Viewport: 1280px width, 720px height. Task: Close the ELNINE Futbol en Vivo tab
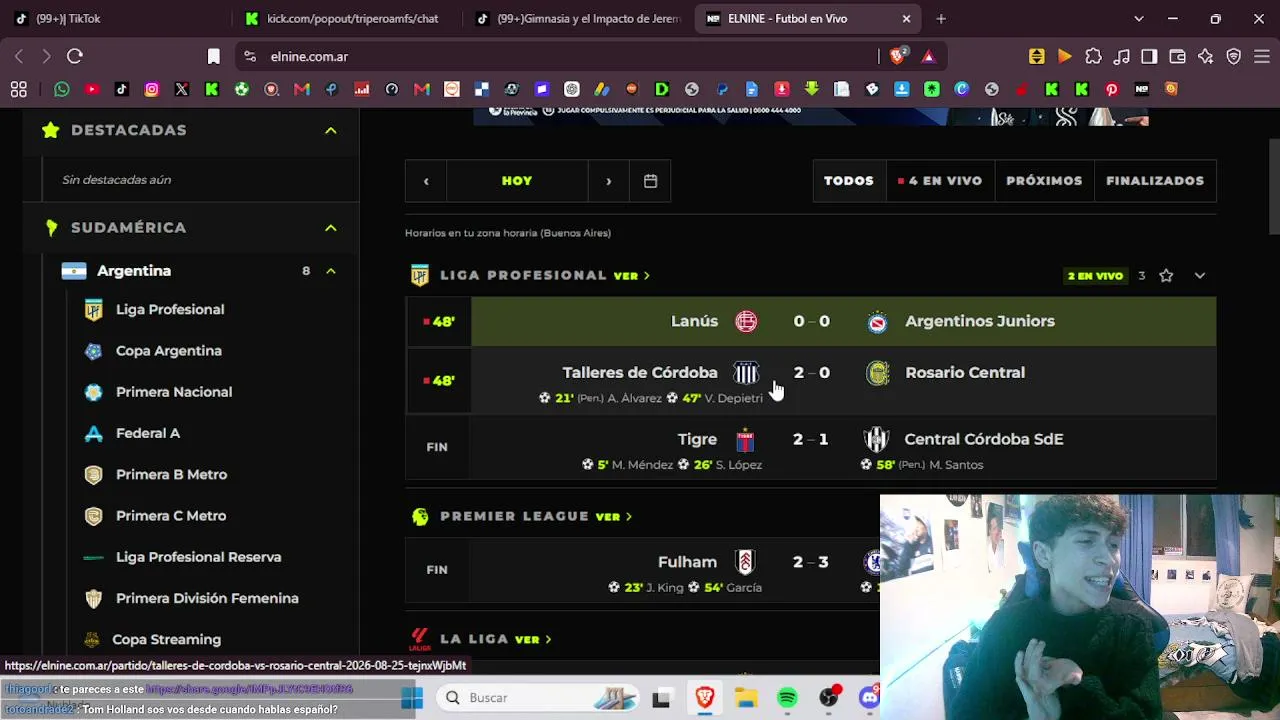[x=906, y=18]
